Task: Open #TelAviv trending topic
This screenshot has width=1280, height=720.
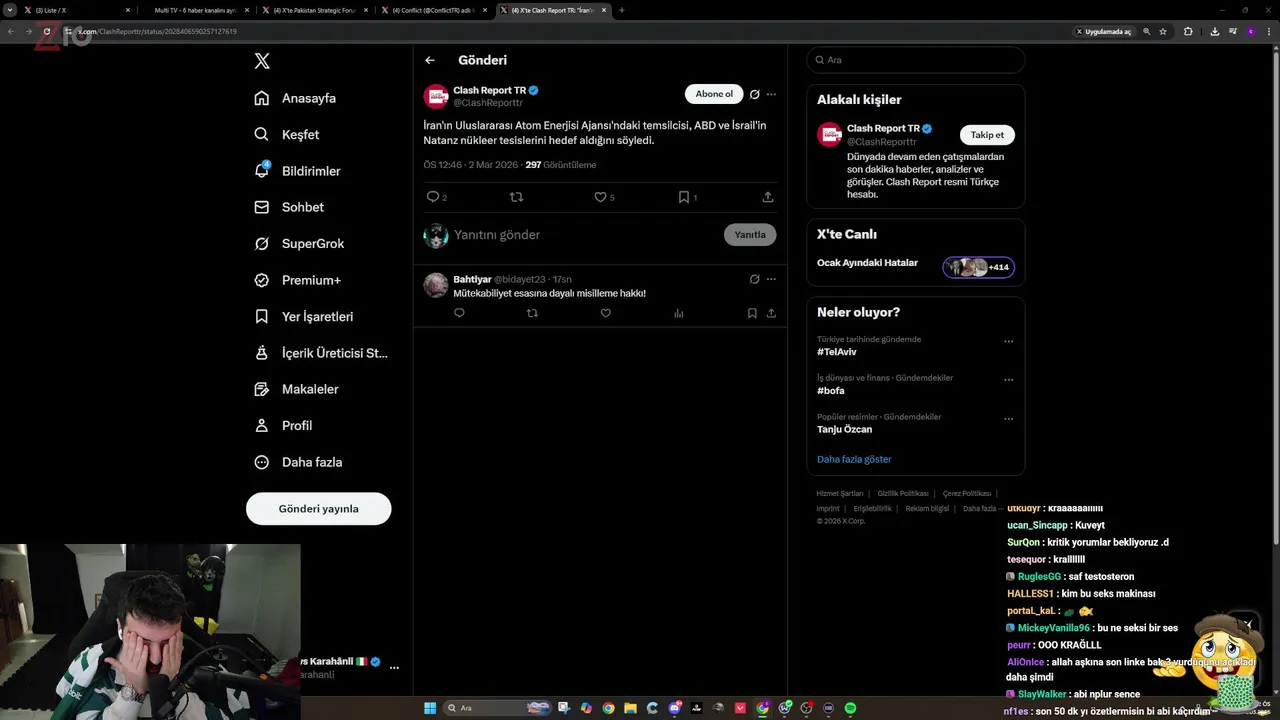Action: [x=837, y=352]
